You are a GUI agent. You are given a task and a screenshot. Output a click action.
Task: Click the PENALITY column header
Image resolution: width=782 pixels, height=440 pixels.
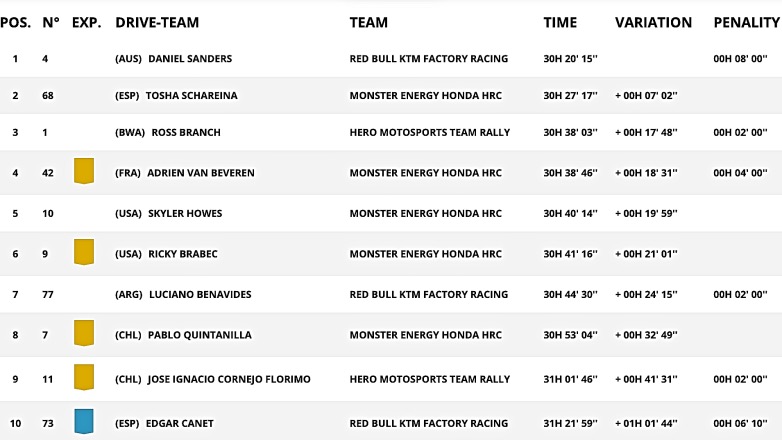(746, 22)
